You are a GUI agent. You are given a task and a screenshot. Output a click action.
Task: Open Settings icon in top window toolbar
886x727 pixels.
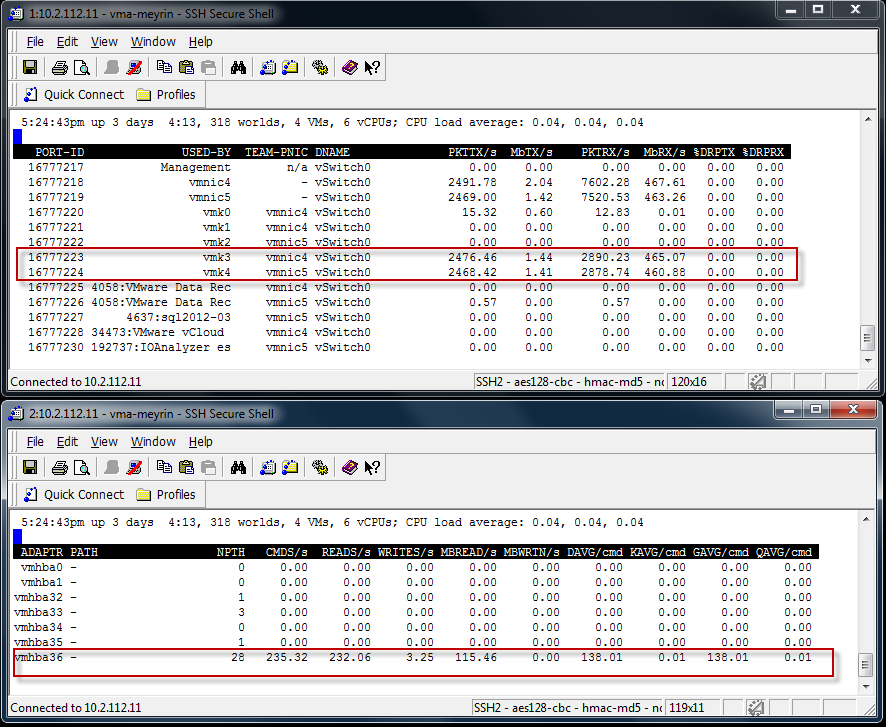click(320, 68)
